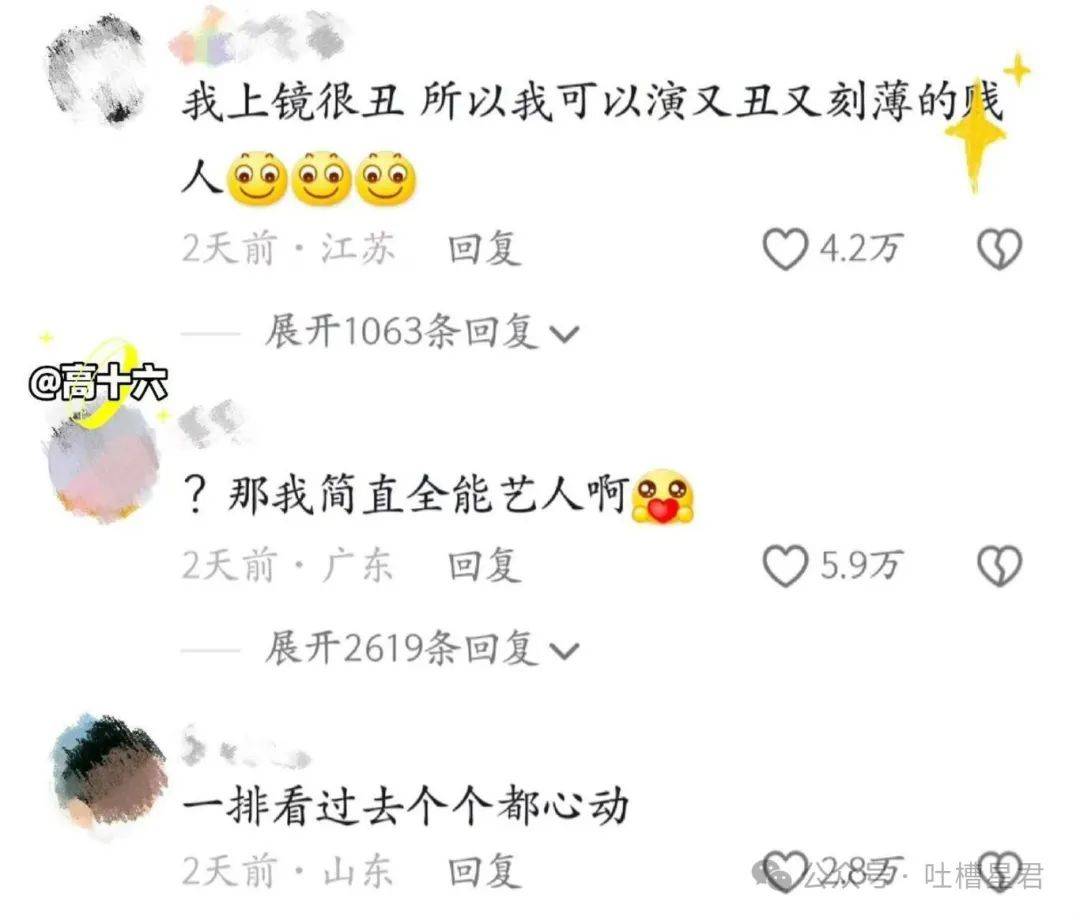Select comment text 一排看过去个个都心动
Screen dimensions: 1080x920
(x=406, y=806)
